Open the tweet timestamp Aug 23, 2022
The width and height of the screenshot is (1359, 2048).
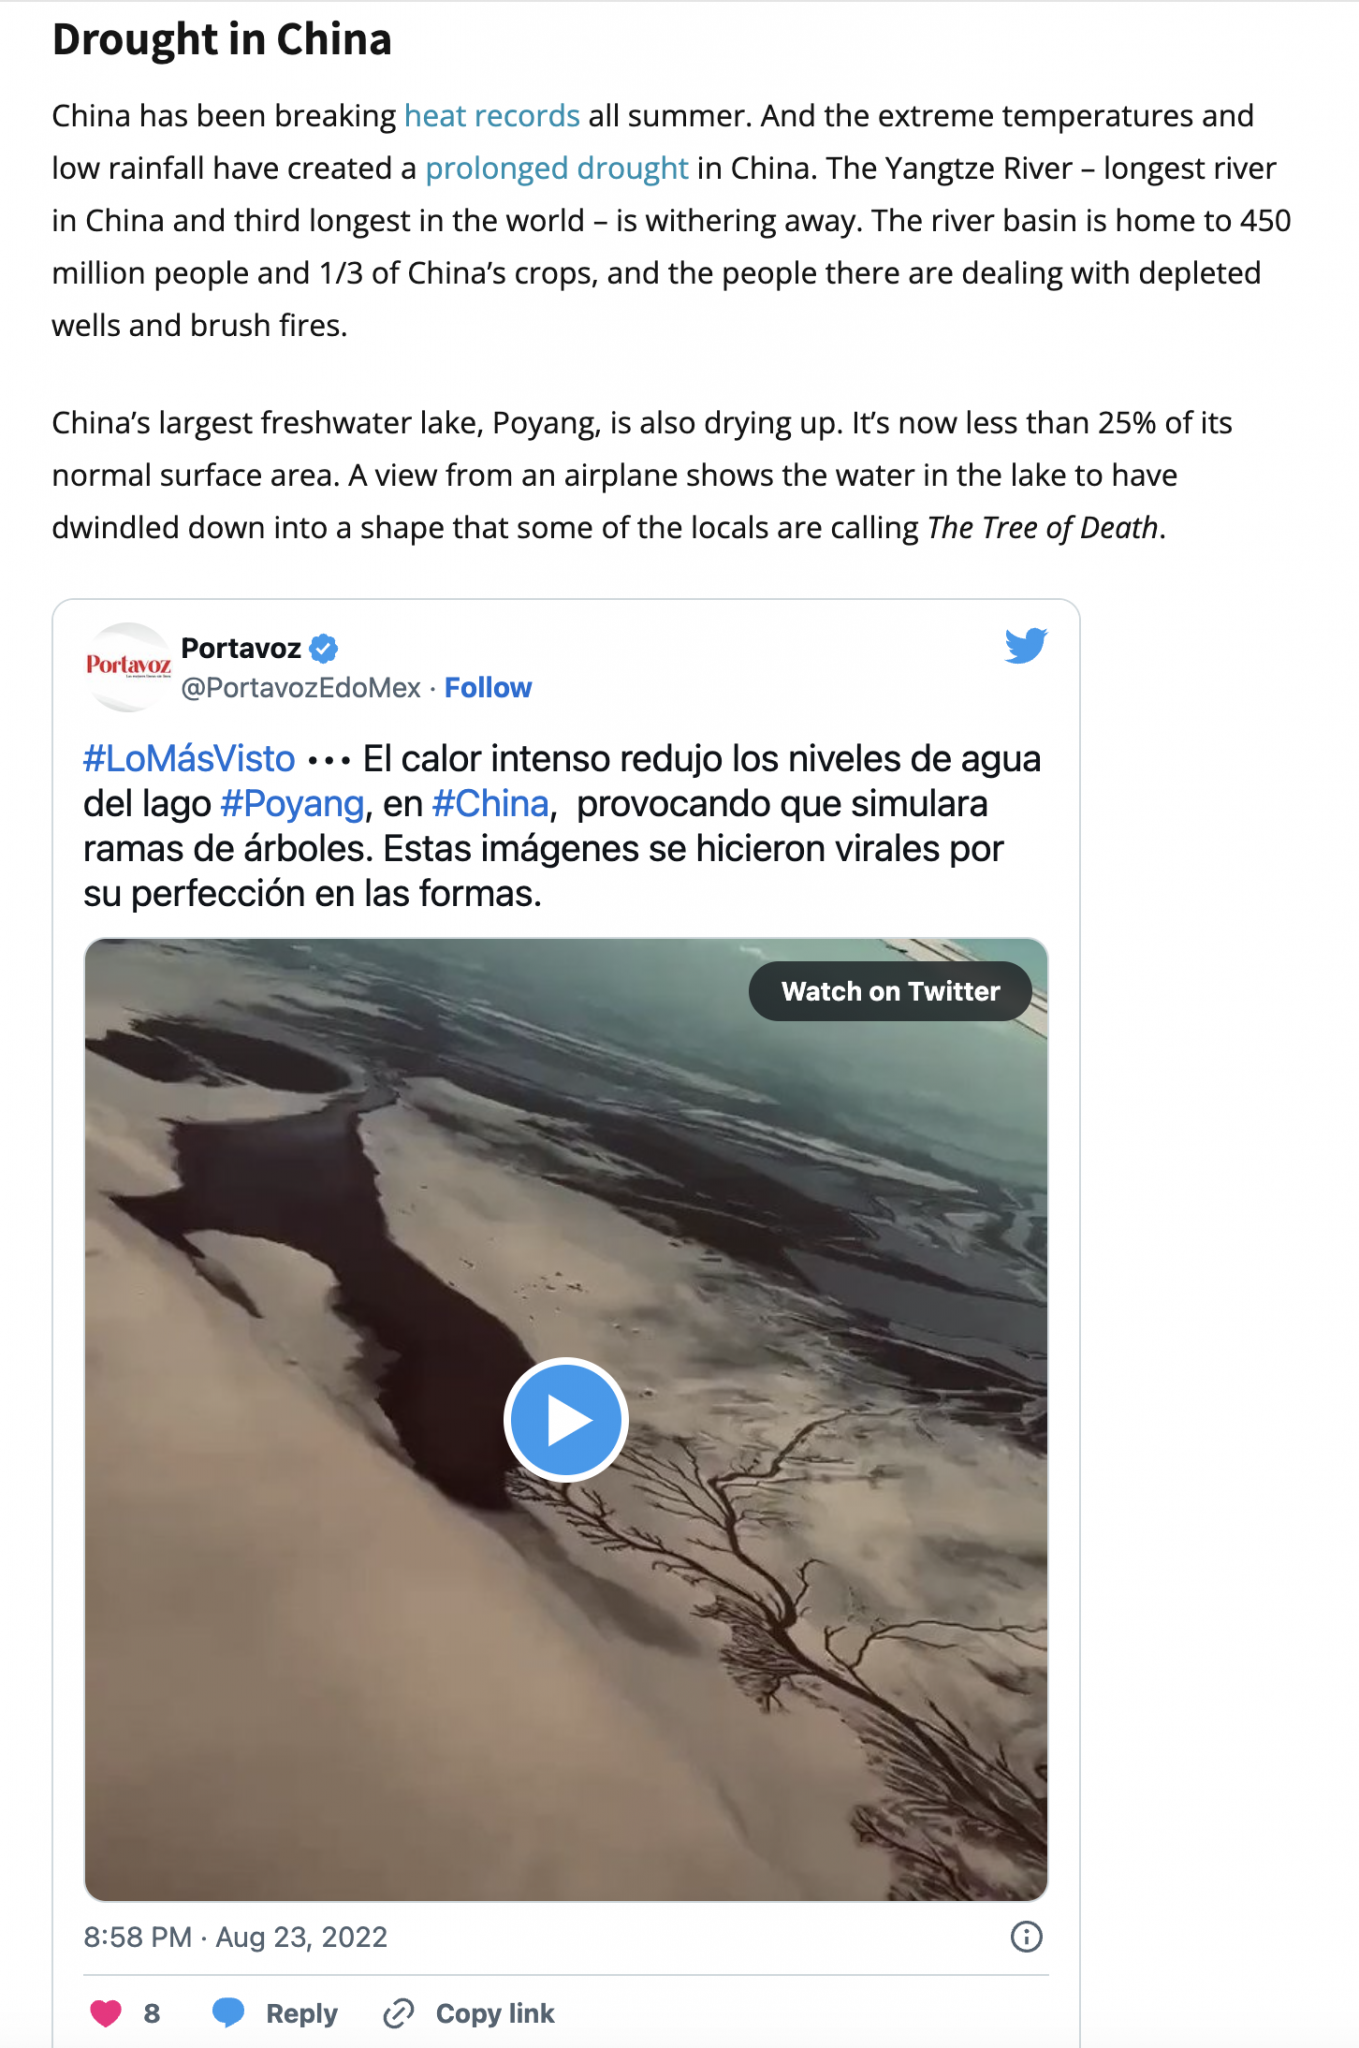[x=236, y=1937]
